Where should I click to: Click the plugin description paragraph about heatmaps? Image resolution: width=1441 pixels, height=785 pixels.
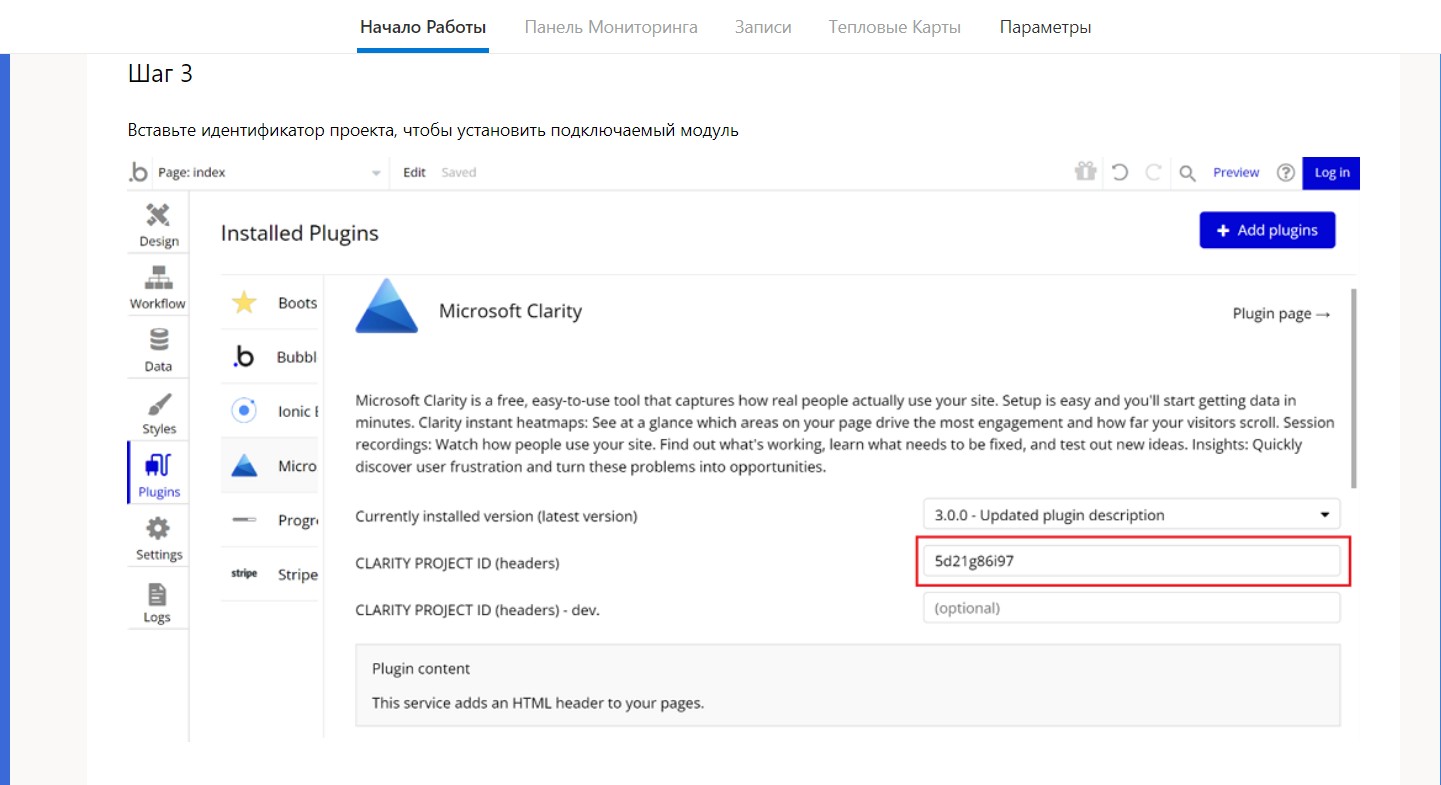(845, 433)
